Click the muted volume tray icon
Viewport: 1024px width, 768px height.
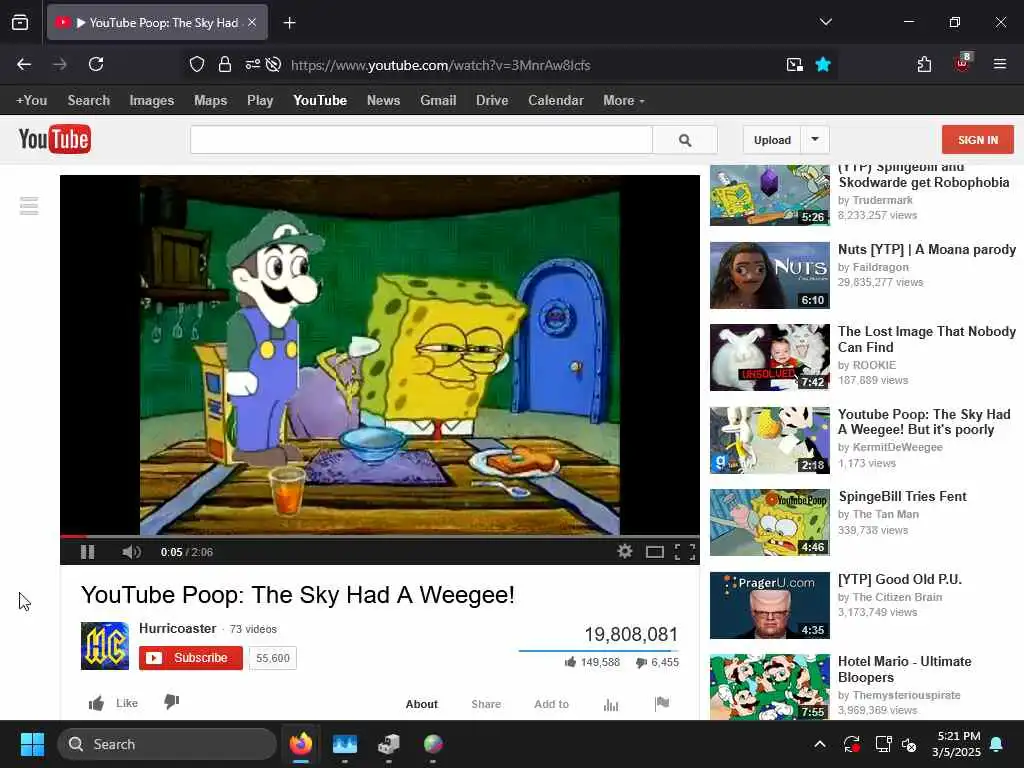click(x=909, y=744)
